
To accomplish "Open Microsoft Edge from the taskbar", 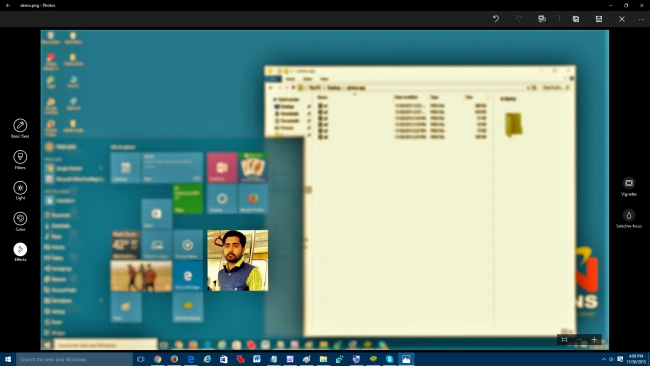I will pos(191,359).
